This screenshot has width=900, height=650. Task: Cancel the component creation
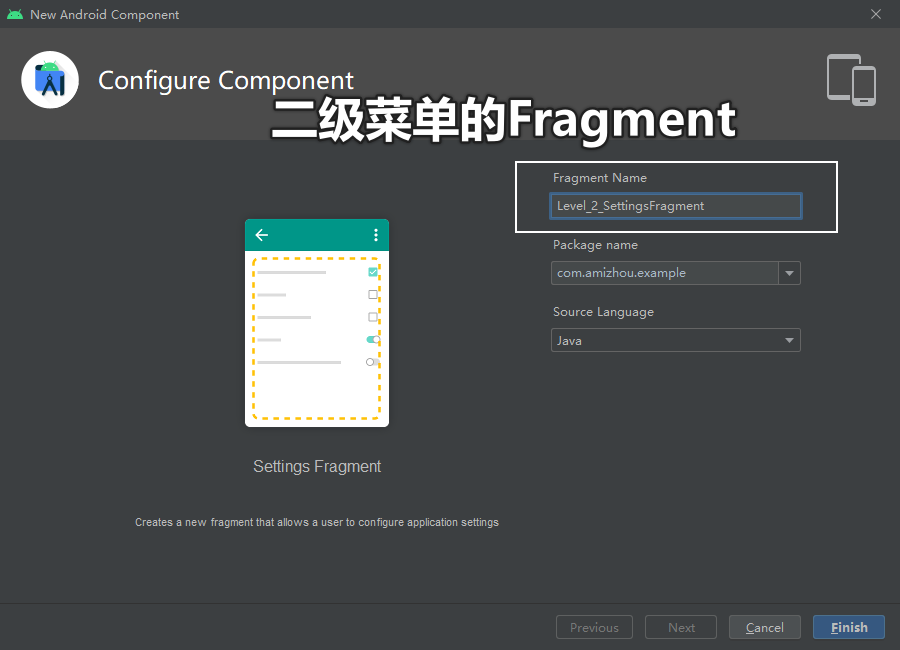point(764,627)
